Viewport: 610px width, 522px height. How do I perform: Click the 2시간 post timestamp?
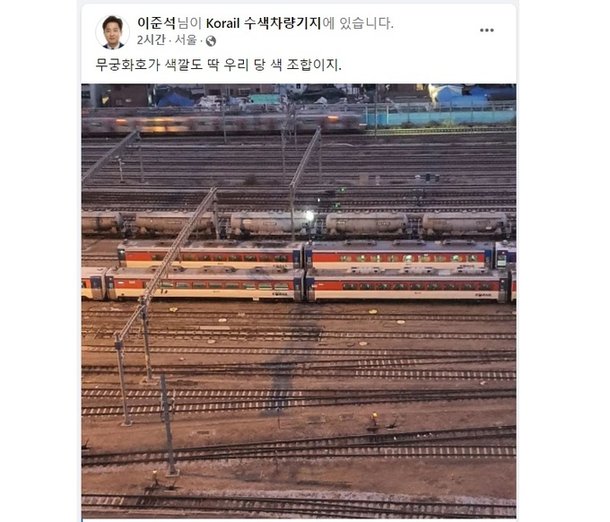point(151,40)
